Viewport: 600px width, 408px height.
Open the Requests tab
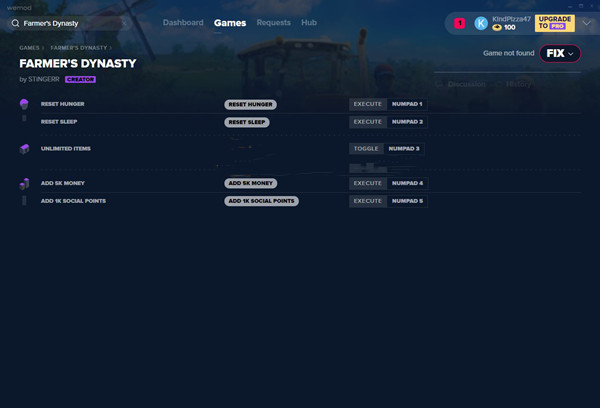pyautogui.click(x=274, y=23)
